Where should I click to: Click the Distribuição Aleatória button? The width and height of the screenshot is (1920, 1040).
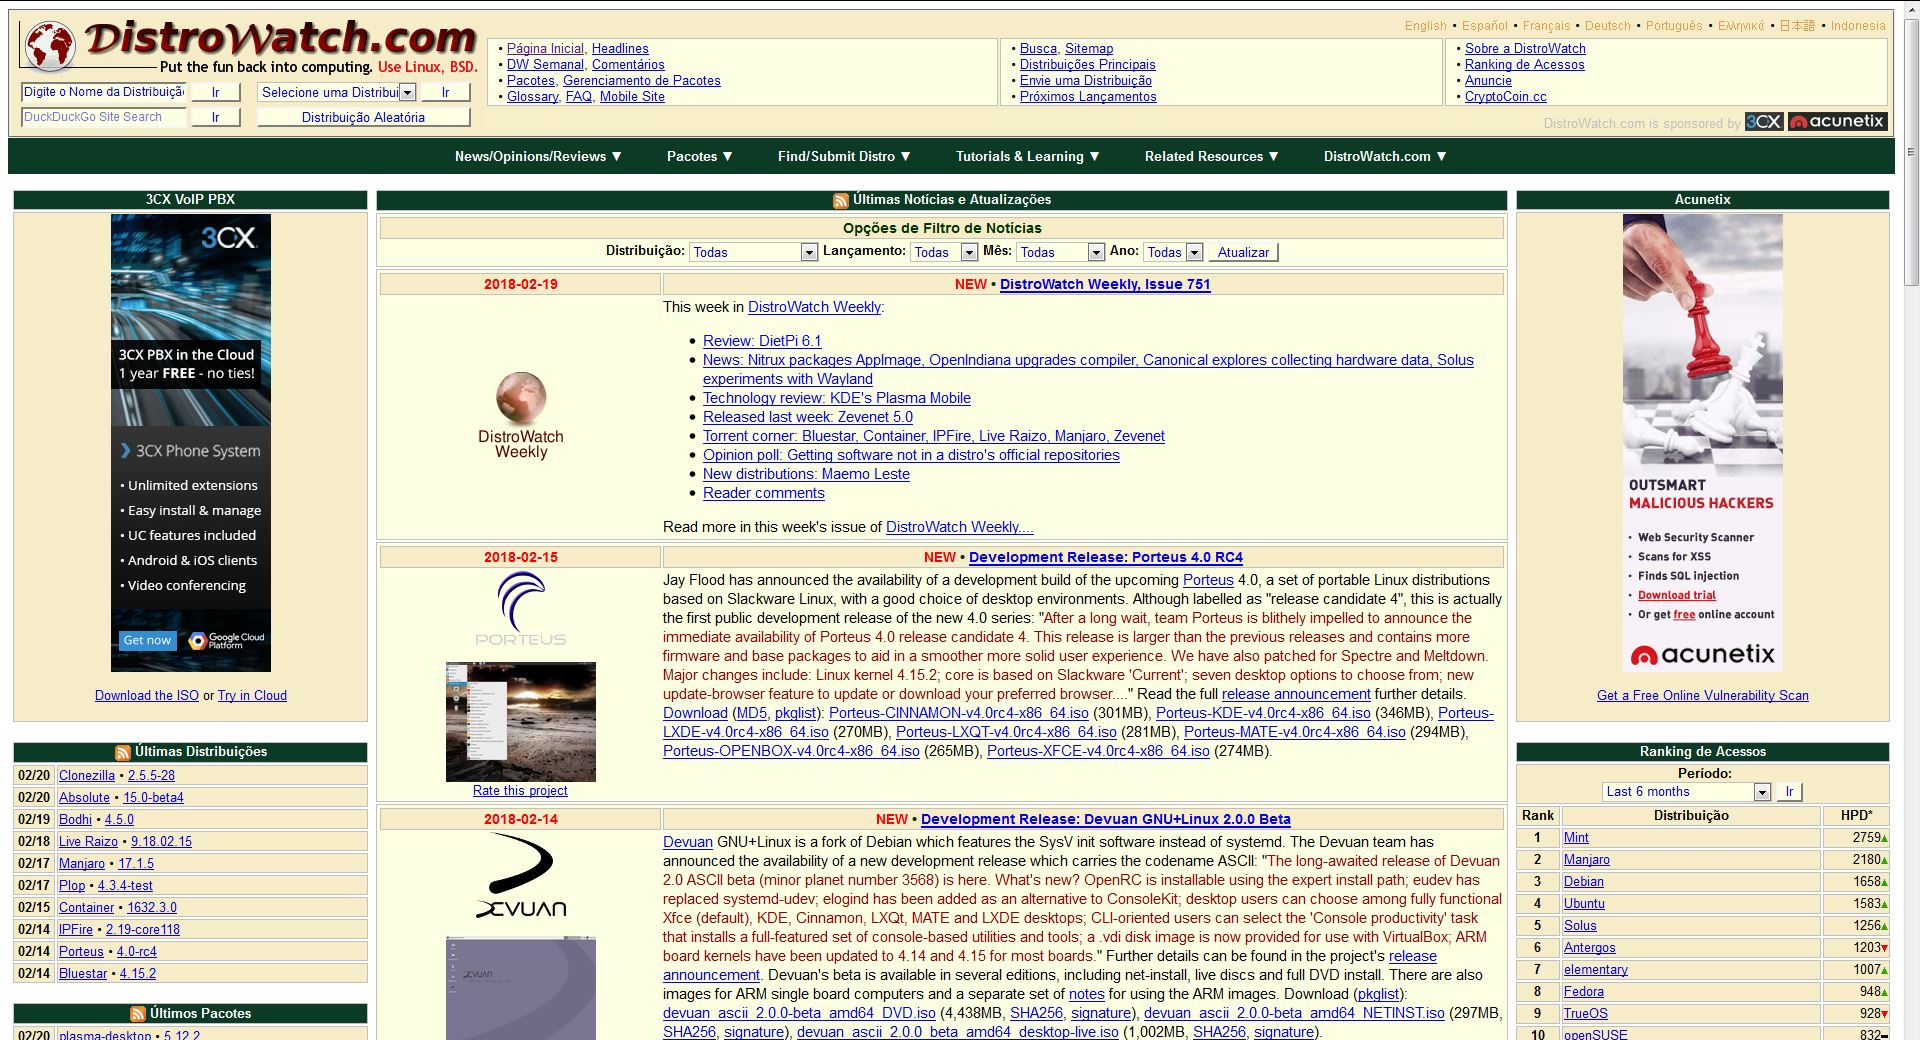click(x=363, y=118)
